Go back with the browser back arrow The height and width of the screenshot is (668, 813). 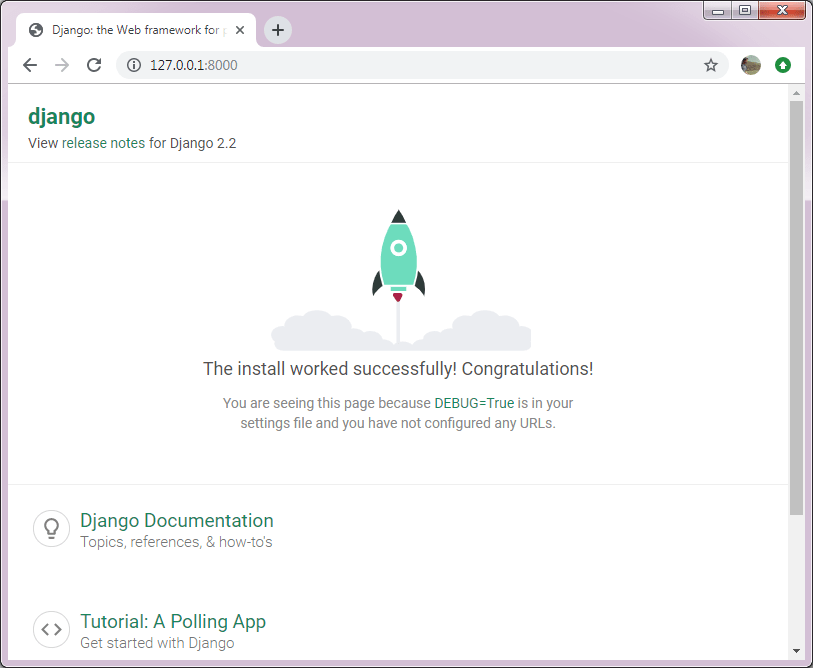30,65
